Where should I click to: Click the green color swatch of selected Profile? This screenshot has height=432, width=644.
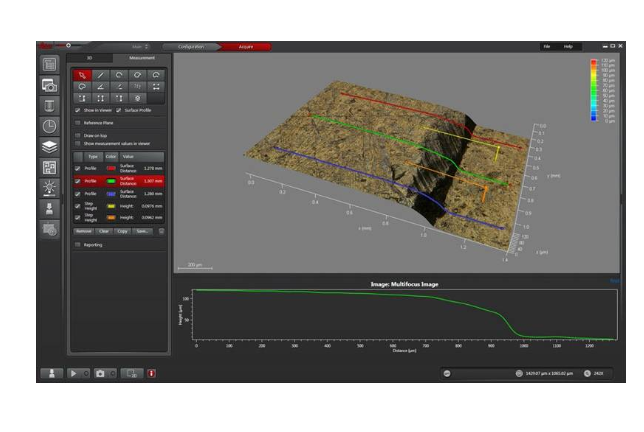click(x=111, y=181)
